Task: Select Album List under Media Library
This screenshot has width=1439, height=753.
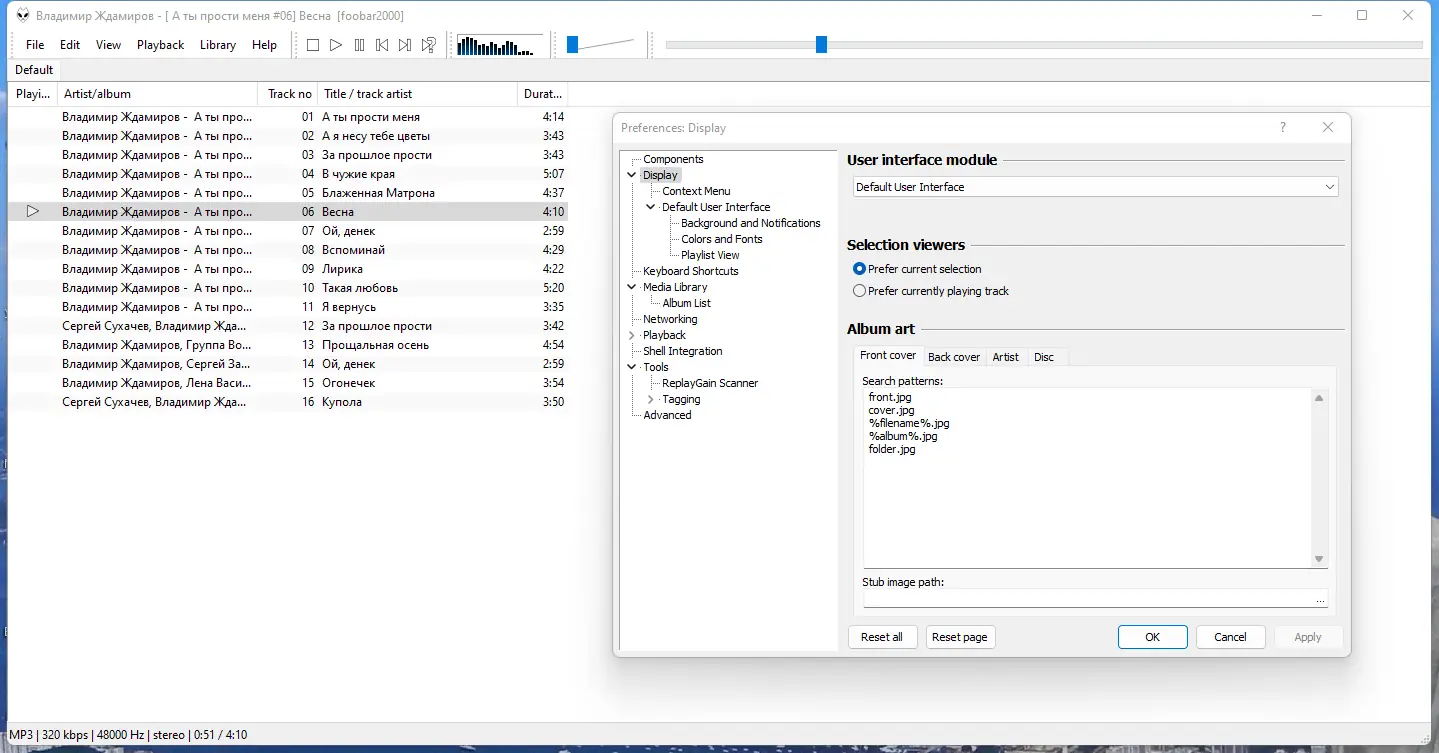Action: (687, 303)
